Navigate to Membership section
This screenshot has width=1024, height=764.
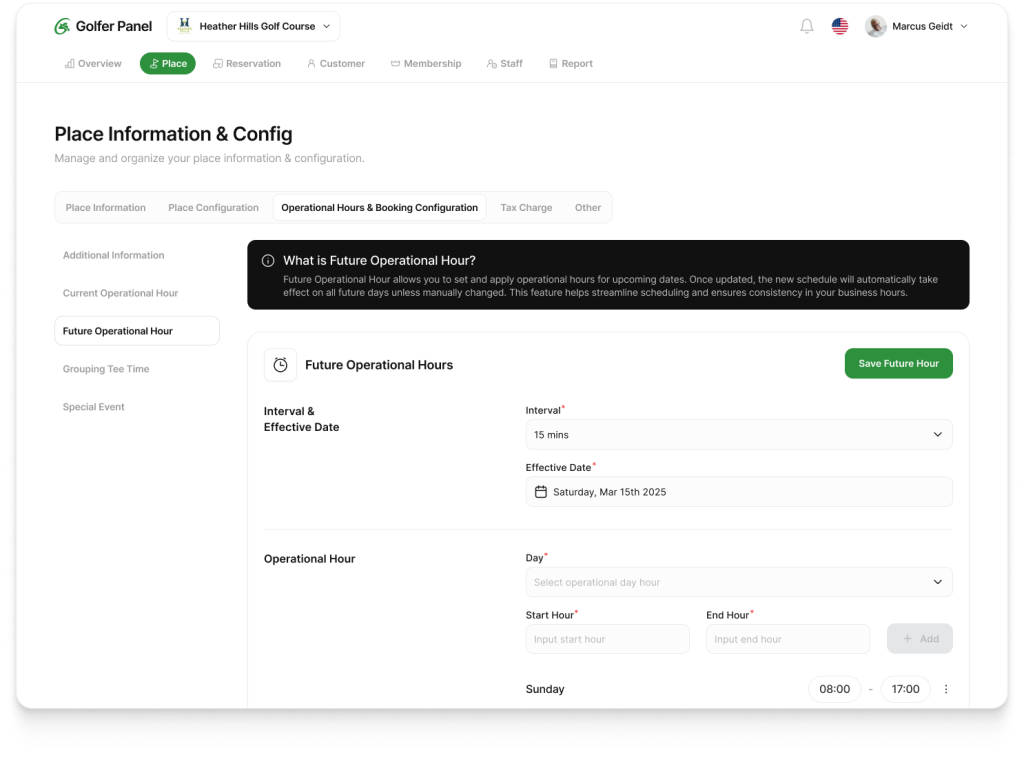(x=426, y=63)
